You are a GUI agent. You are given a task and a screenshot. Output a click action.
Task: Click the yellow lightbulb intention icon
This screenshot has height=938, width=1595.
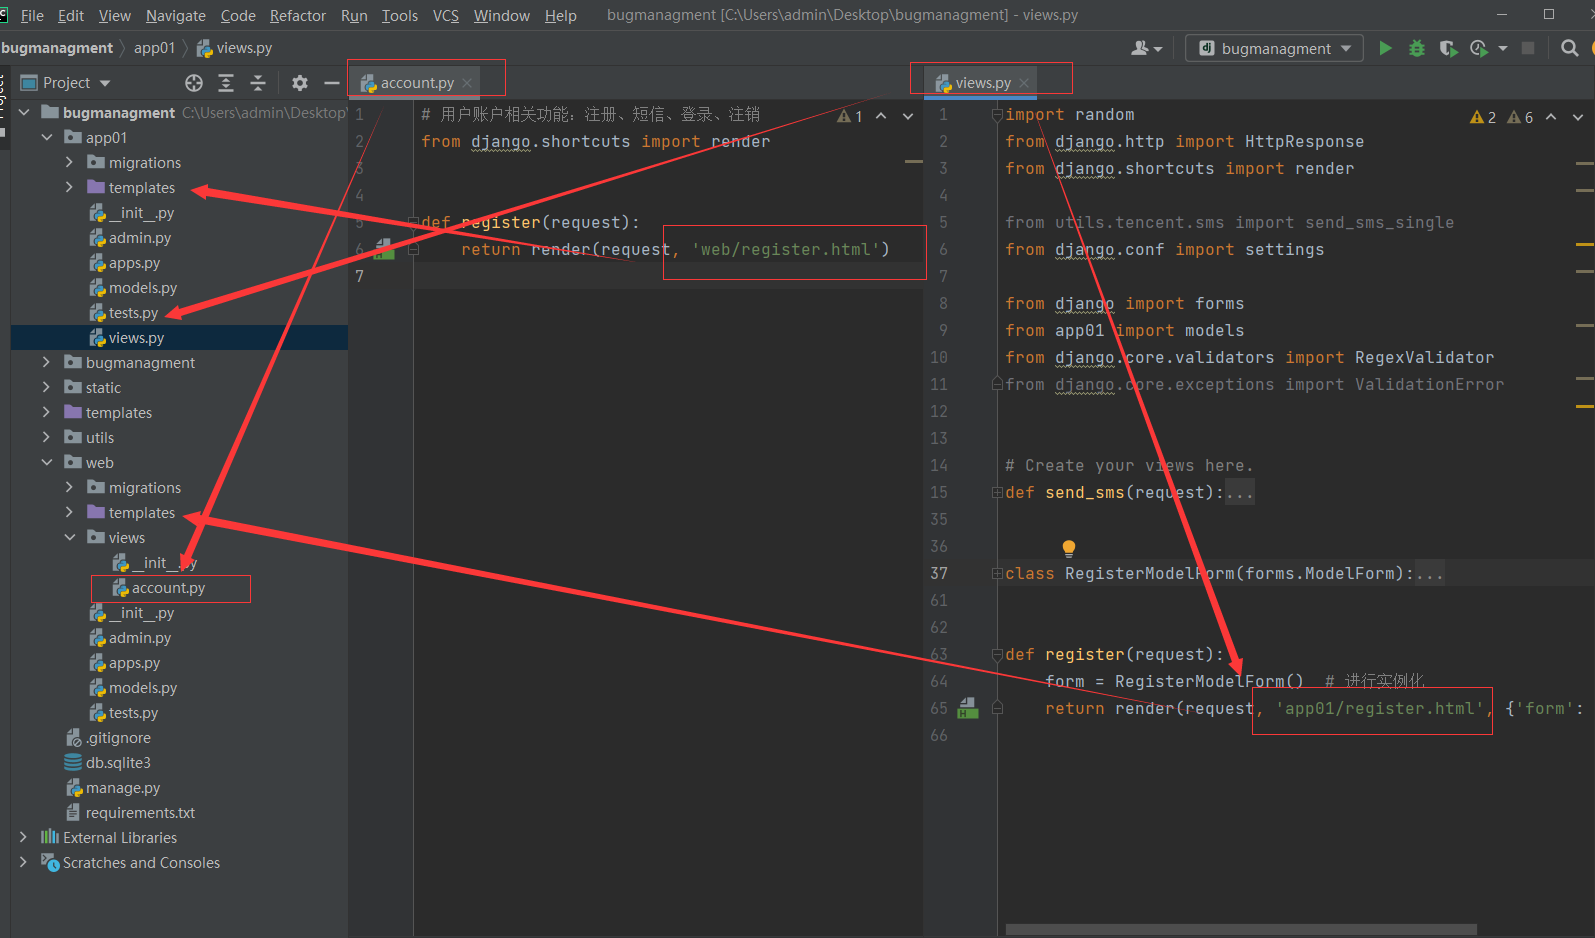(x=1069, y=548)
